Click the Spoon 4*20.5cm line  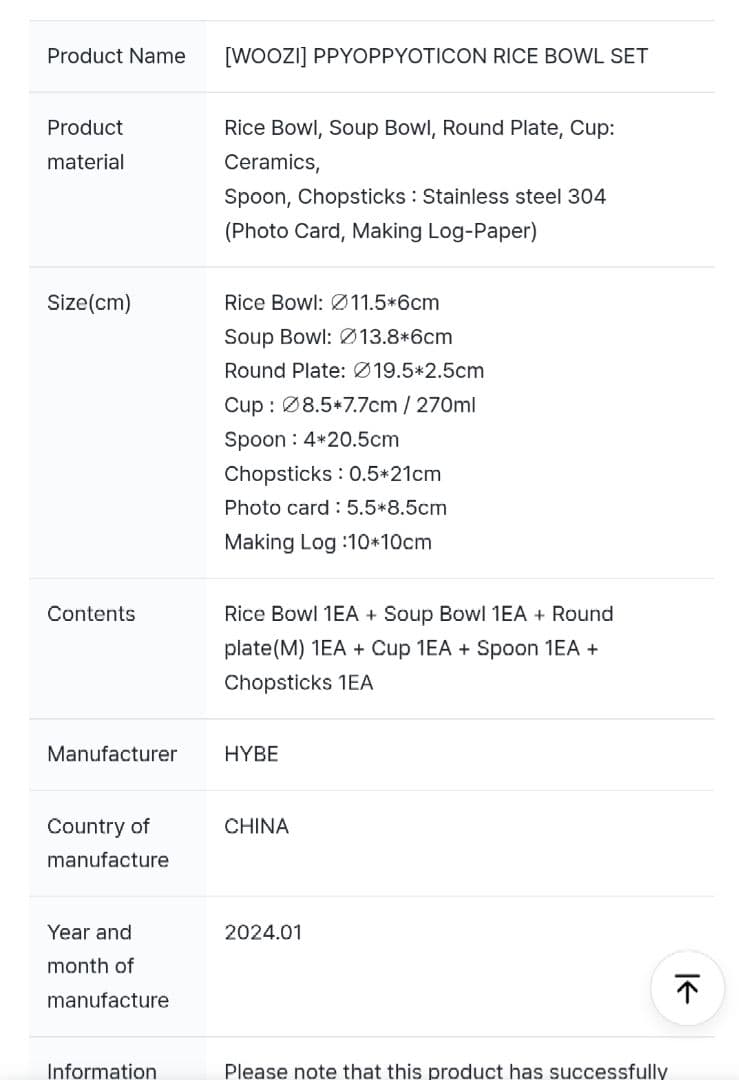pyautogui.click(x=311, y=439)
